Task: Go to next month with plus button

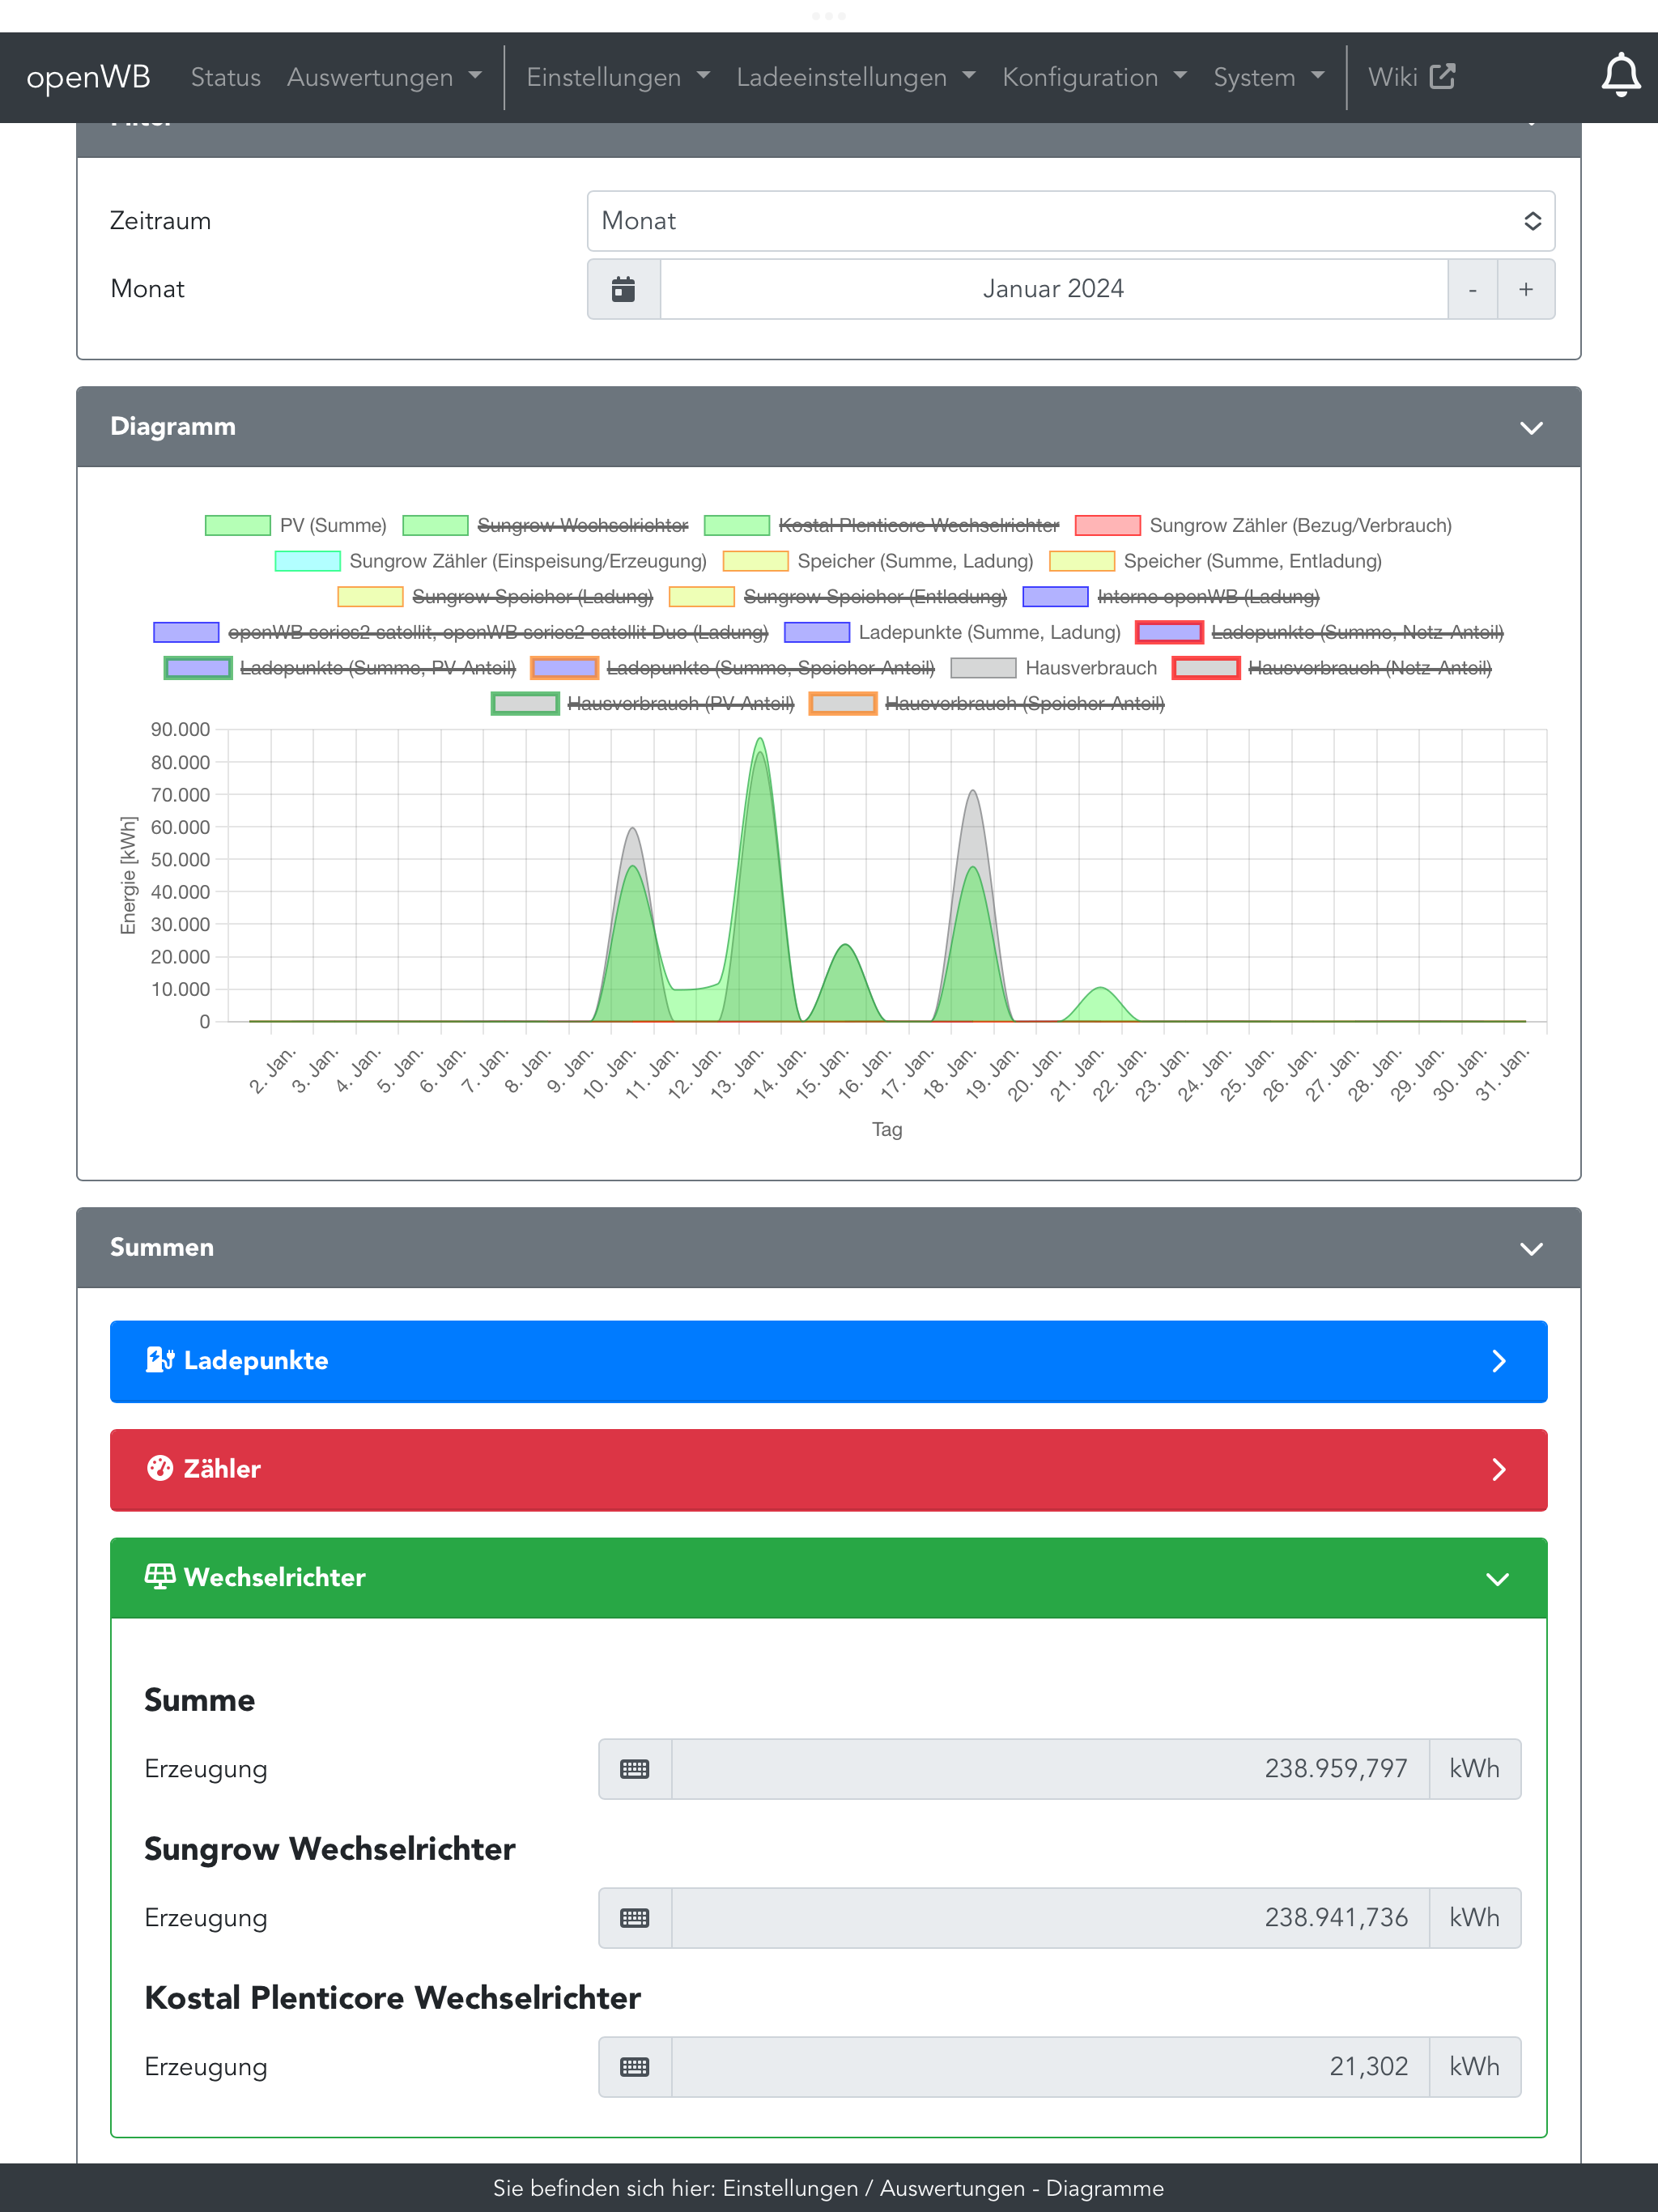Action: click(1525, 289)
